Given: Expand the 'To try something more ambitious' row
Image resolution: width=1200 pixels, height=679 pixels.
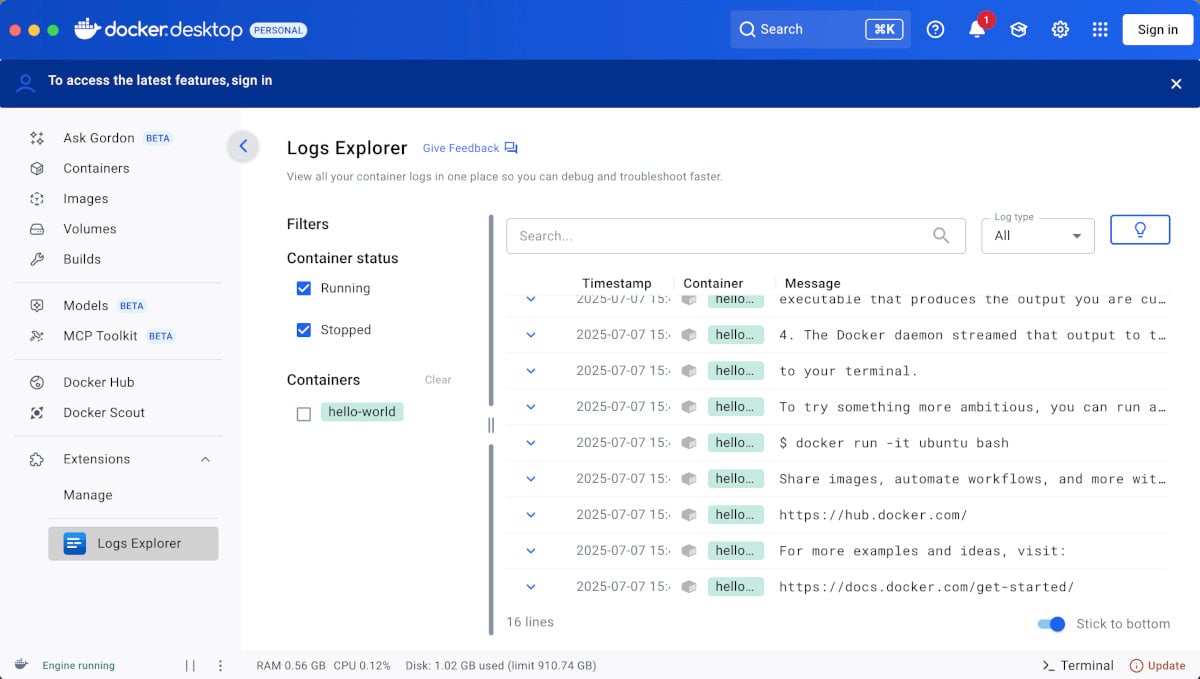Looking at the screenshot, I should click(x=531, y=407).
